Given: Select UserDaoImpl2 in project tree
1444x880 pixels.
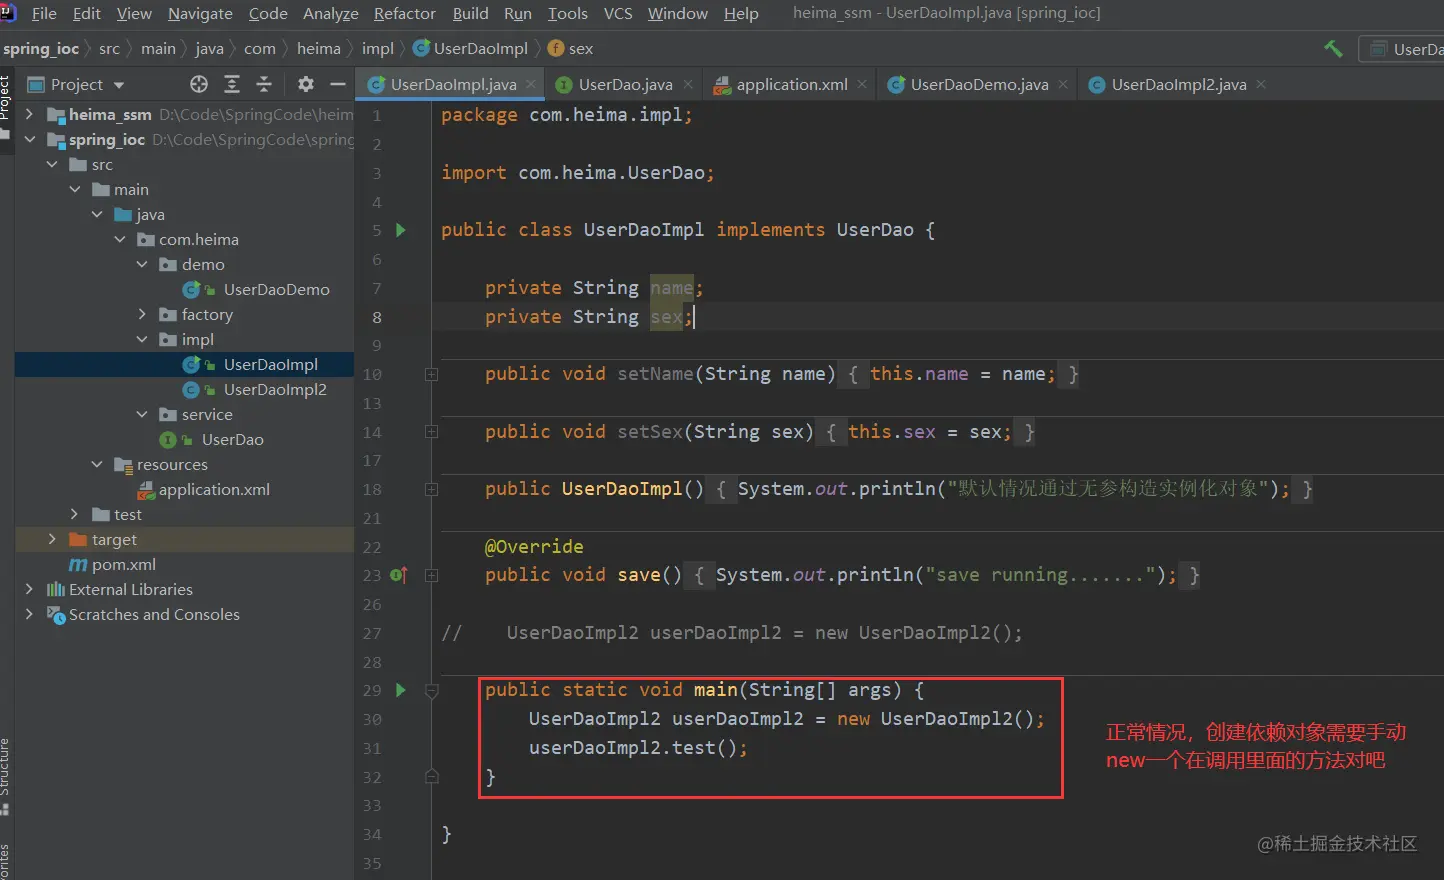Looking at the screenshot, I should pyautogui.click(x=275, y=390).
